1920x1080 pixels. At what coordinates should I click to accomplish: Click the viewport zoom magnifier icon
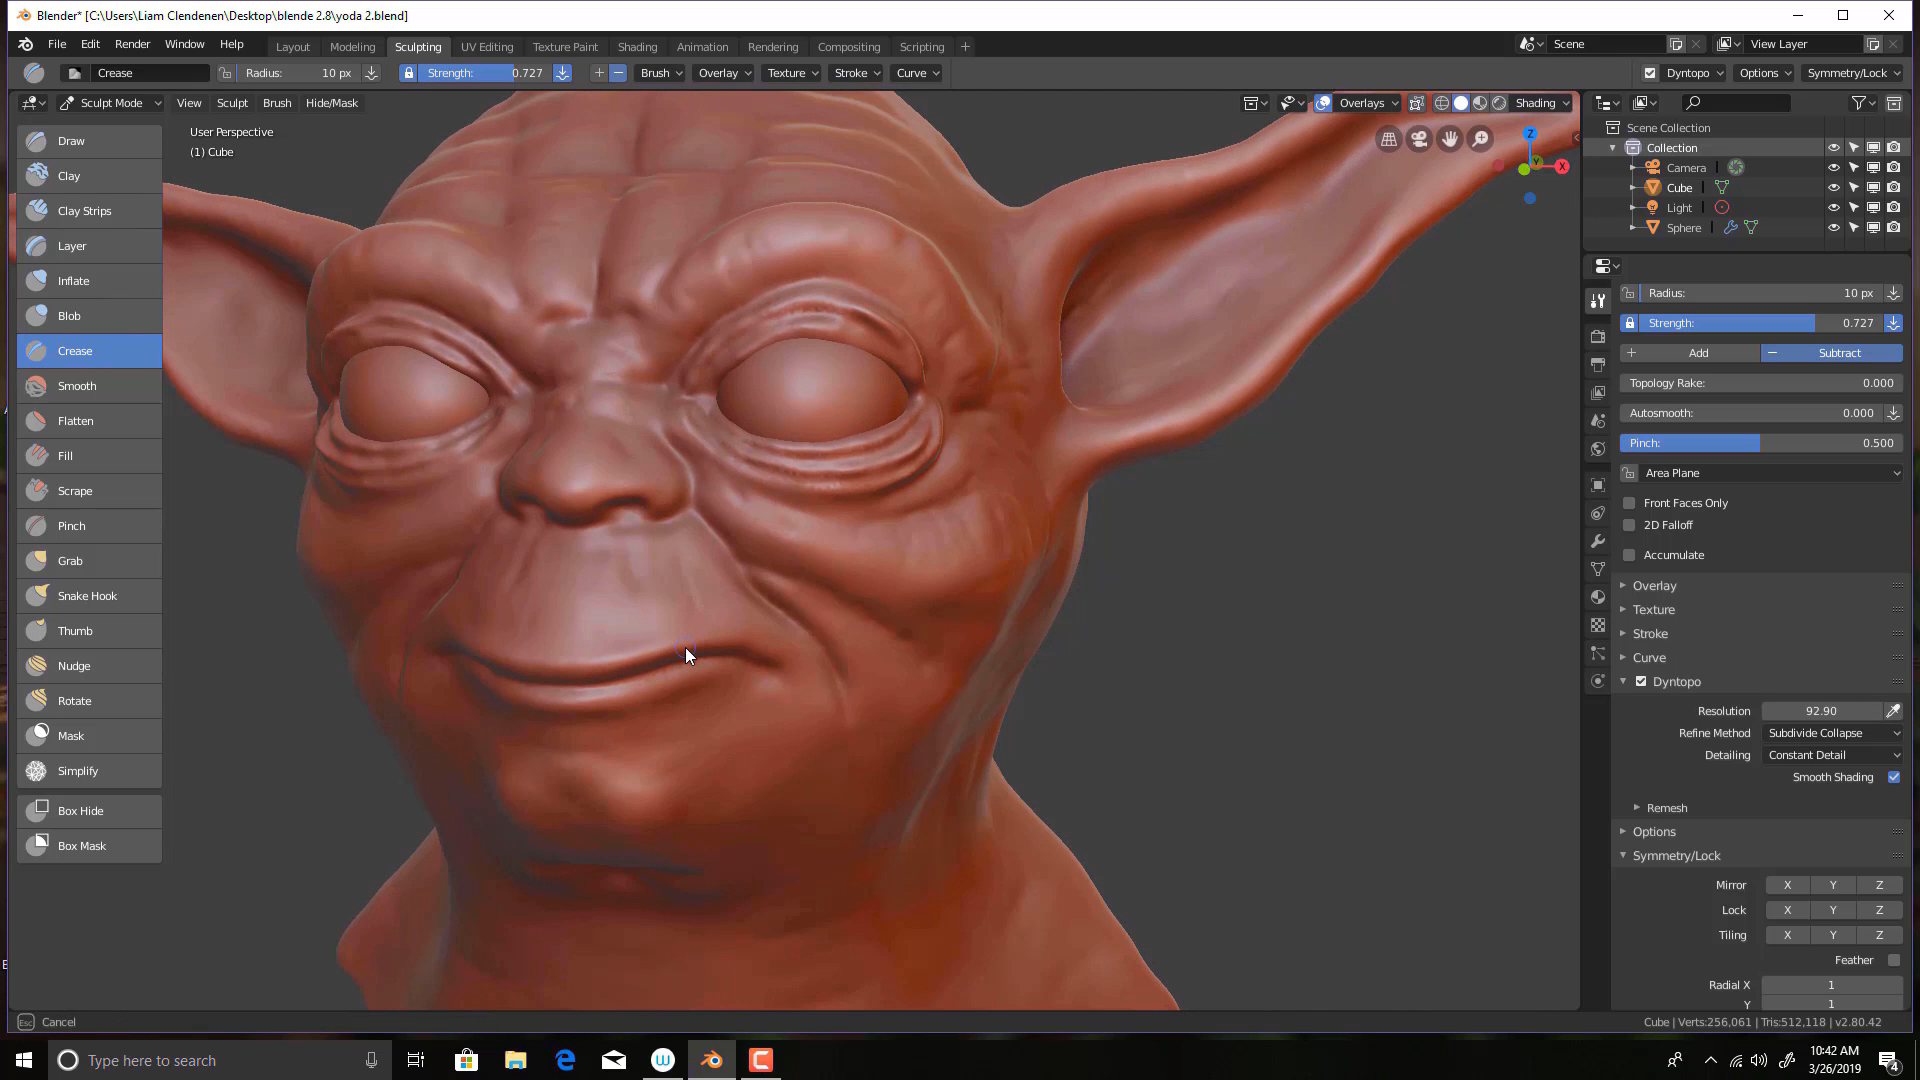(x=1480, y=139)
